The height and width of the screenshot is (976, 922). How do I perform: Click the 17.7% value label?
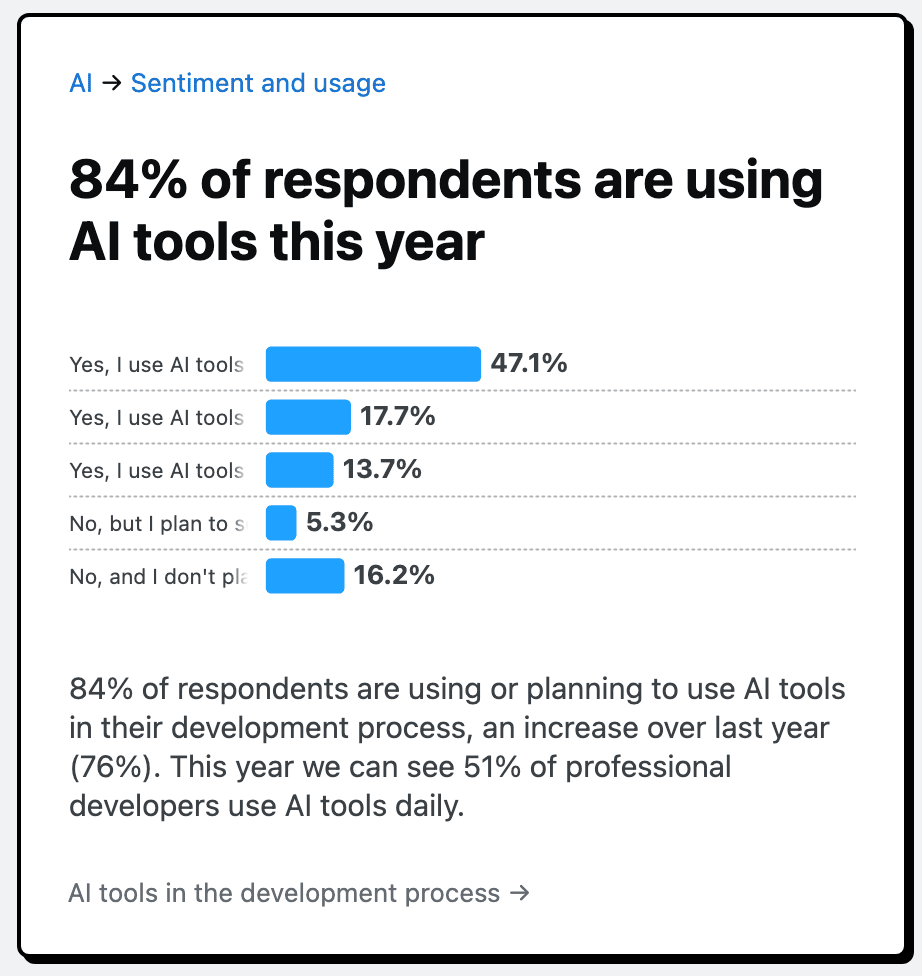coord(398,417)
